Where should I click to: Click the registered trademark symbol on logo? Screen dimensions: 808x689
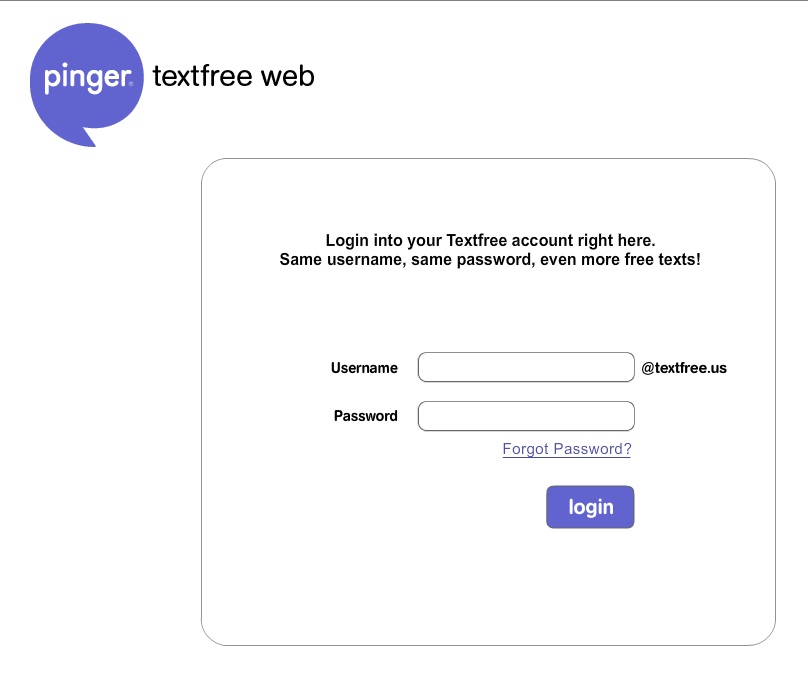click(131, 83)
